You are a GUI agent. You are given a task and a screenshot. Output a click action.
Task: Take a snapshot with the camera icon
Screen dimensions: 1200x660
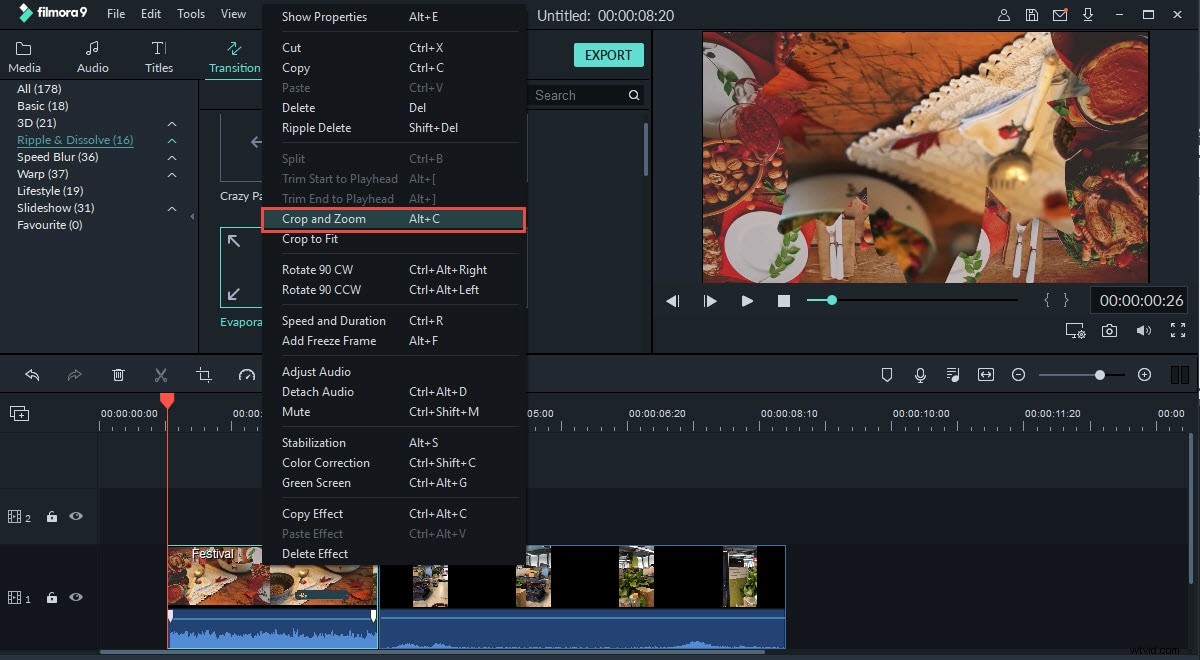click(1109, 330)
